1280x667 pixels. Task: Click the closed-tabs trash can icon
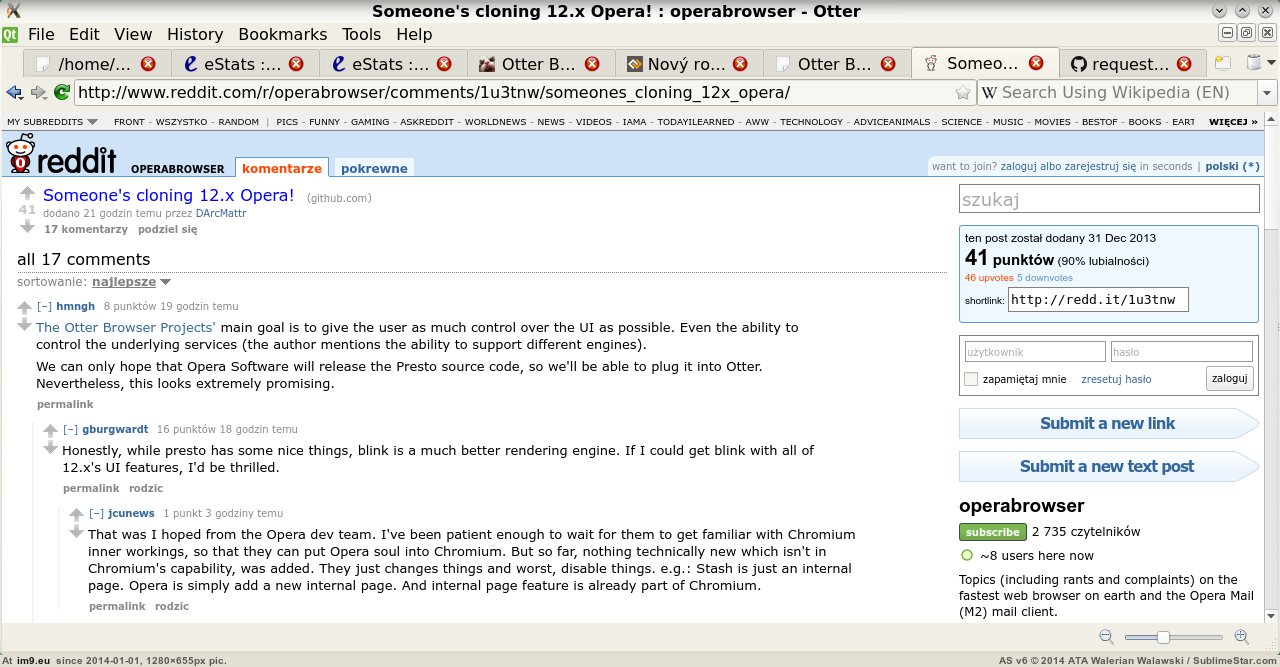[x=1255, y=64]
